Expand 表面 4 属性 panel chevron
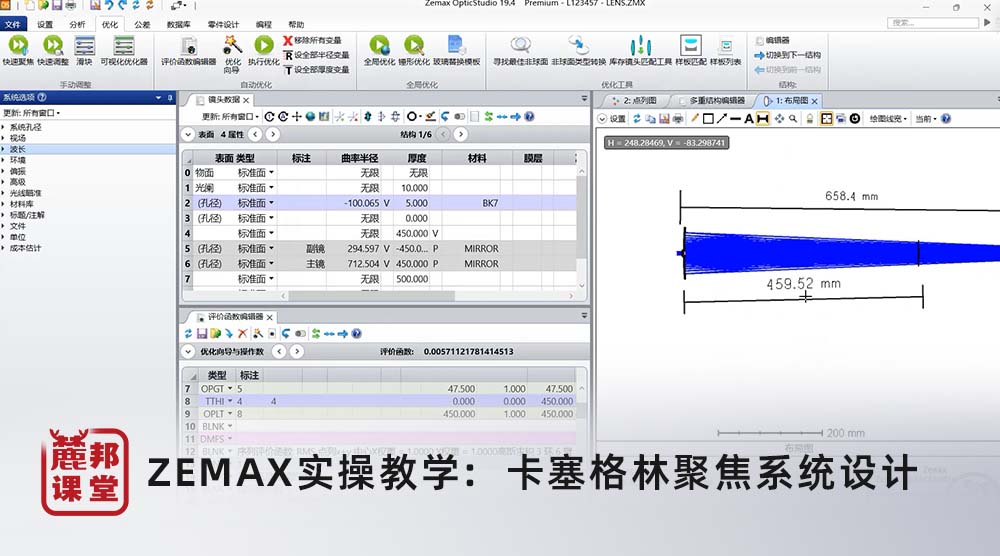1000x556 pixels. click(188, 135)
